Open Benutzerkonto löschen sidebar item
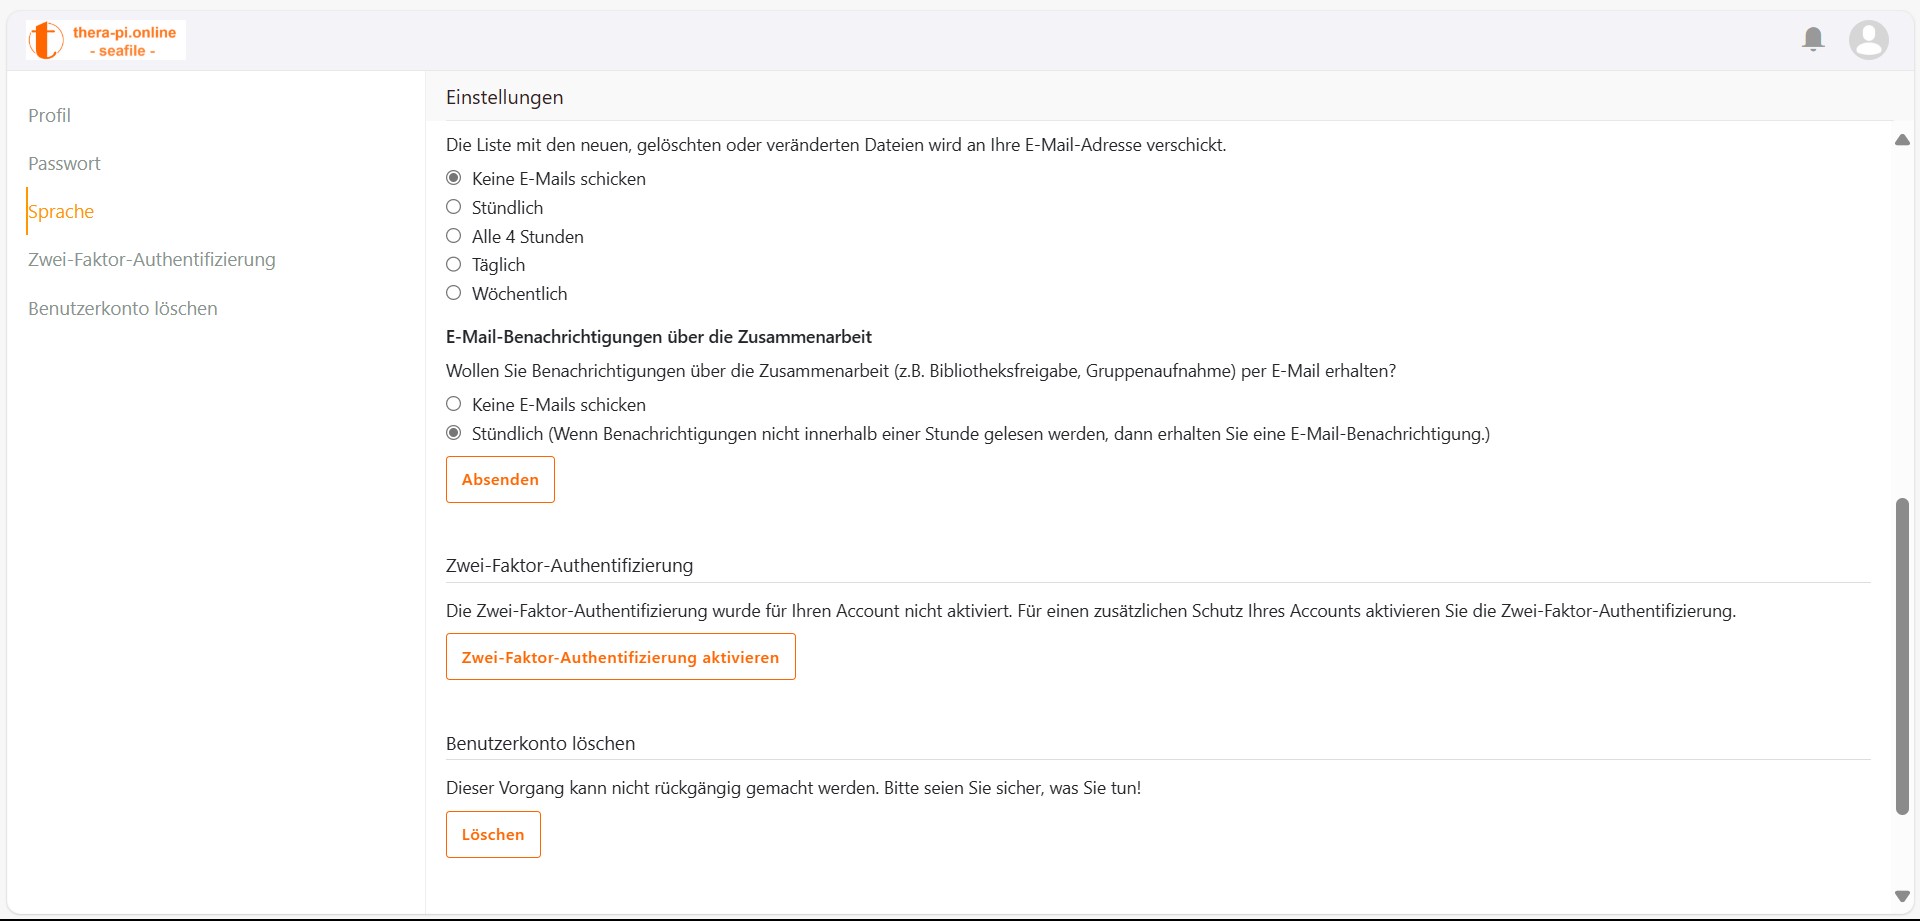1920x921 pixels. point(123,308)
